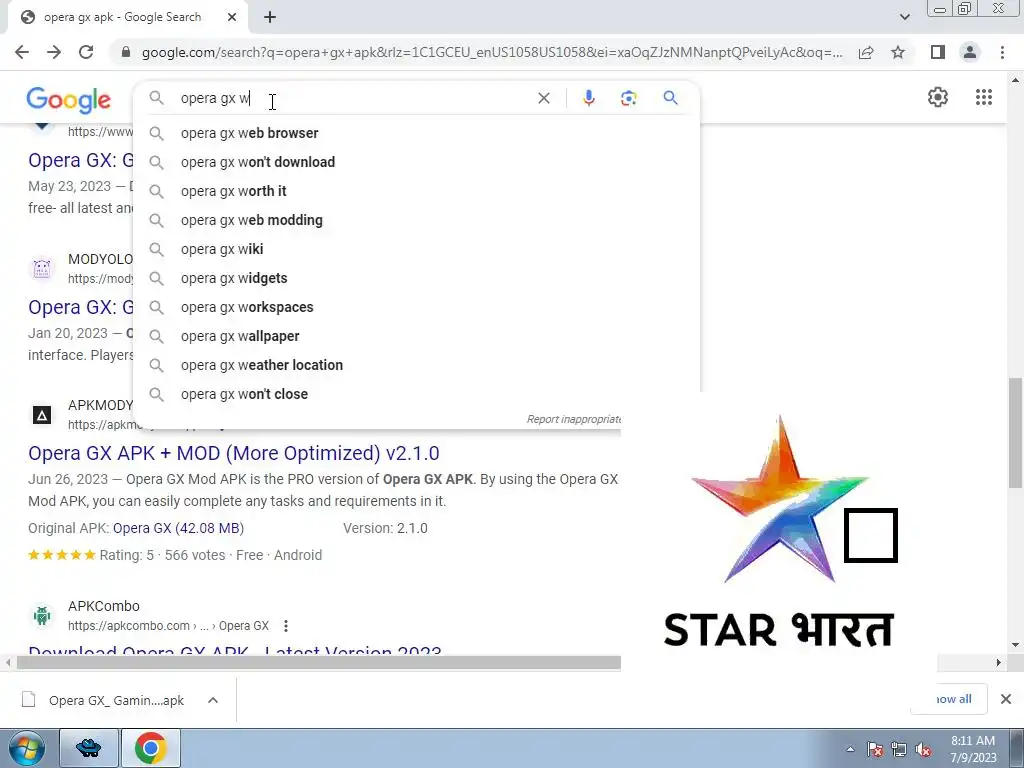
Task: Select suggestion 'opera gx web browser'
Action: tap(416, 133)
